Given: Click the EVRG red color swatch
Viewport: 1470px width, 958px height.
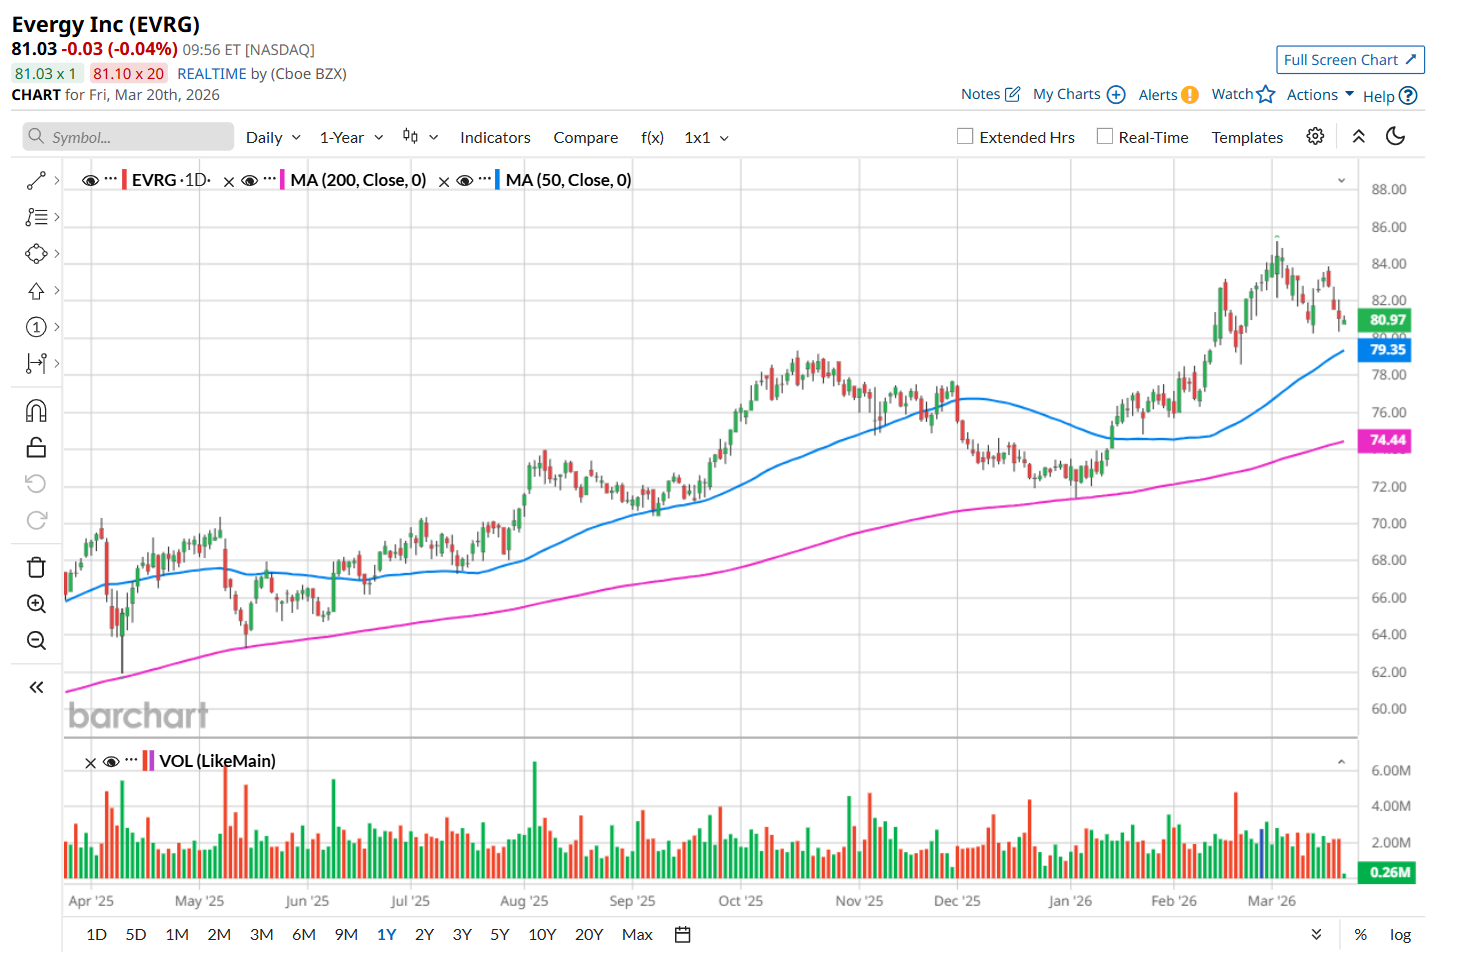Looking at the screenshot, I should tap(124, 180).
